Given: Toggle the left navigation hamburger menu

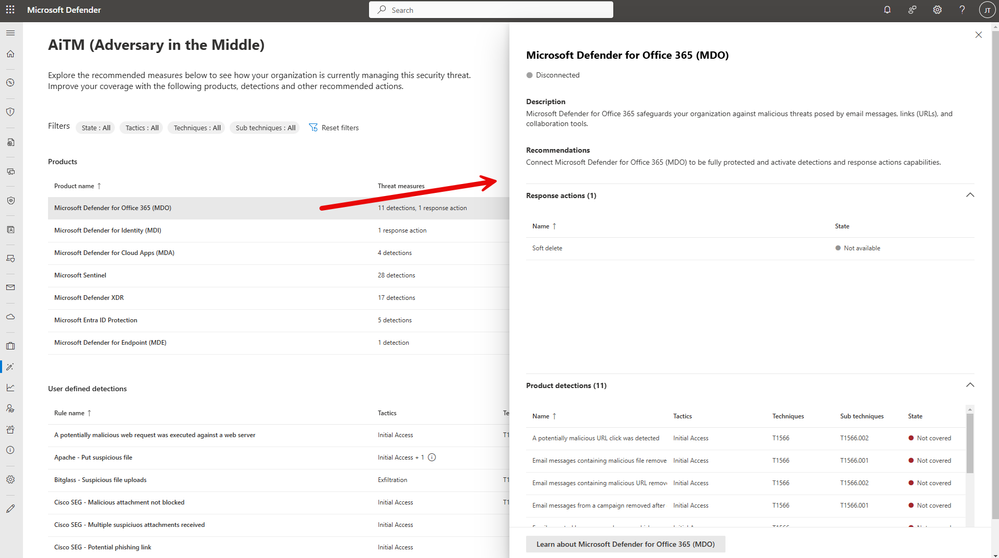Looking at the screenshot, I should coord(10,32).
